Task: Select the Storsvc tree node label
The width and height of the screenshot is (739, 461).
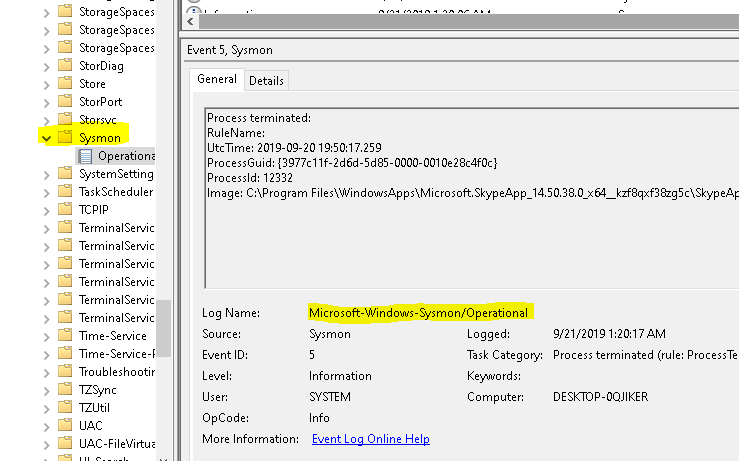Action: point(98,120)
